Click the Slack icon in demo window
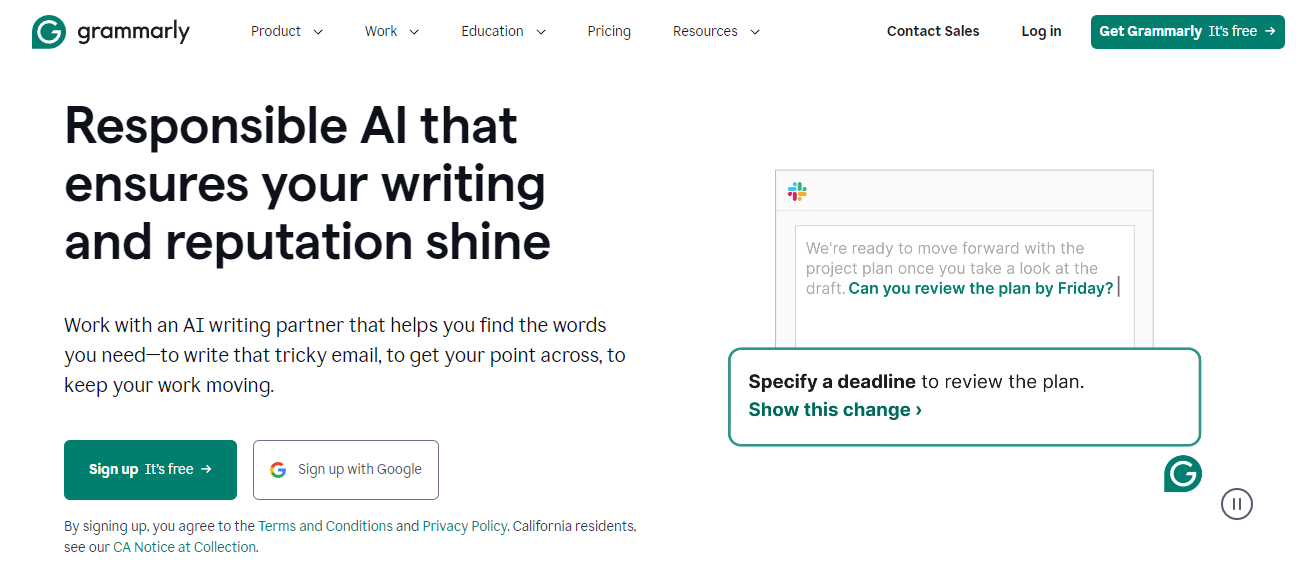The image size is (1313, 584). pos(797,191)
